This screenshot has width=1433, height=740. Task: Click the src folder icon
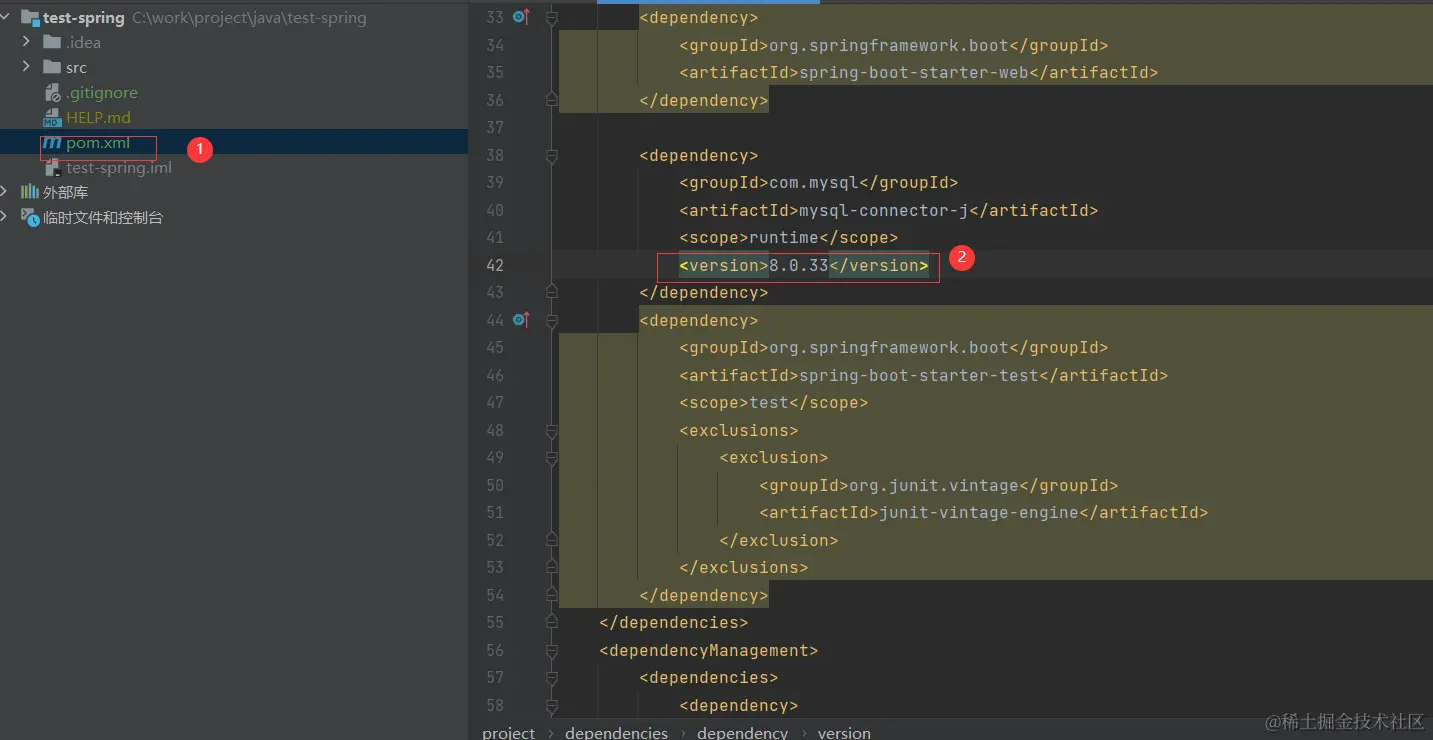52,67
